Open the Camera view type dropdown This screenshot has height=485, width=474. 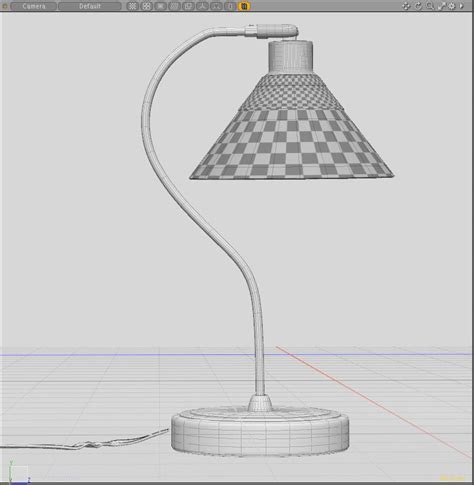pos(33,6)
